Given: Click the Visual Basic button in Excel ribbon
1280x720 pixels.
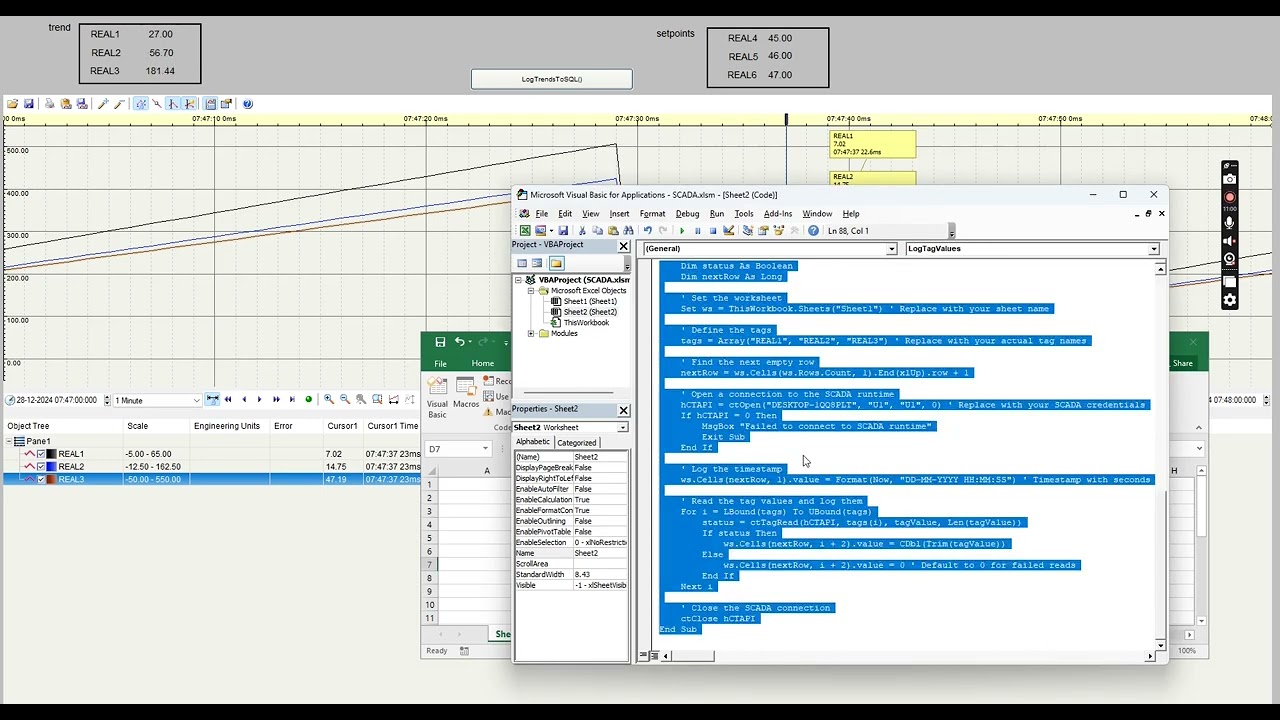Looking at the screenshot, I should pyautogui.click(x=438, y=397).
